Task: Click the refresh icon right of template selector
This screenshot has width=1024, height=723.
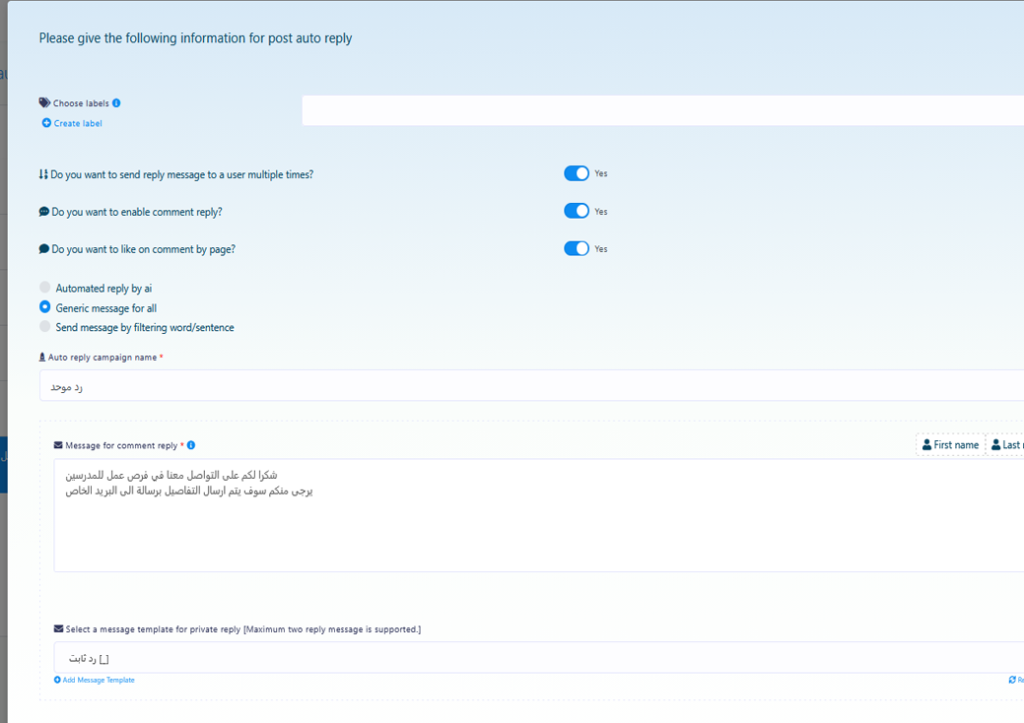Action: coord(1012,680)
